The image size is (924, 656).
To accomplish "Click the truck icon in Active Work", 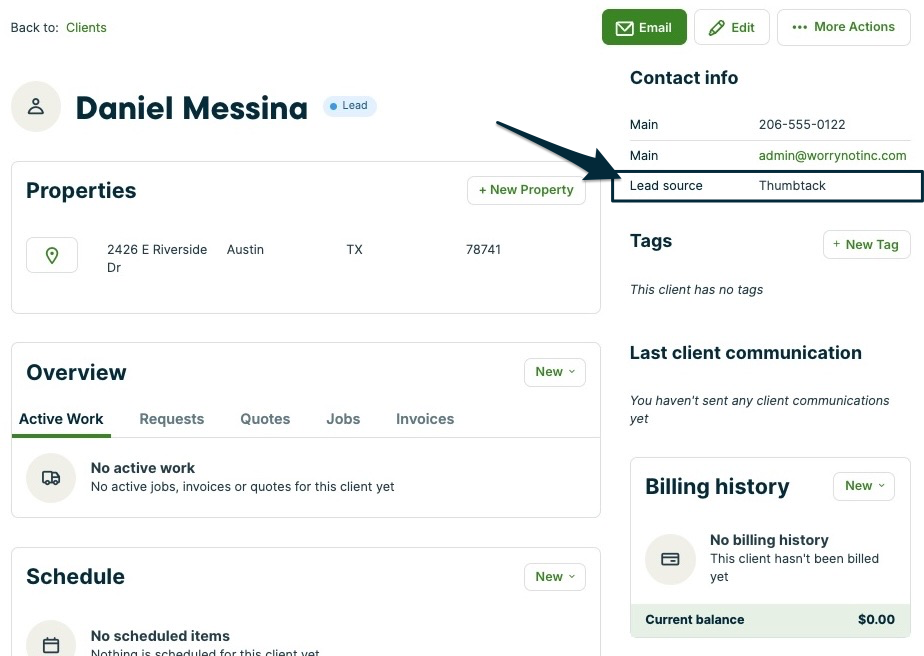I will pos(51,478).
